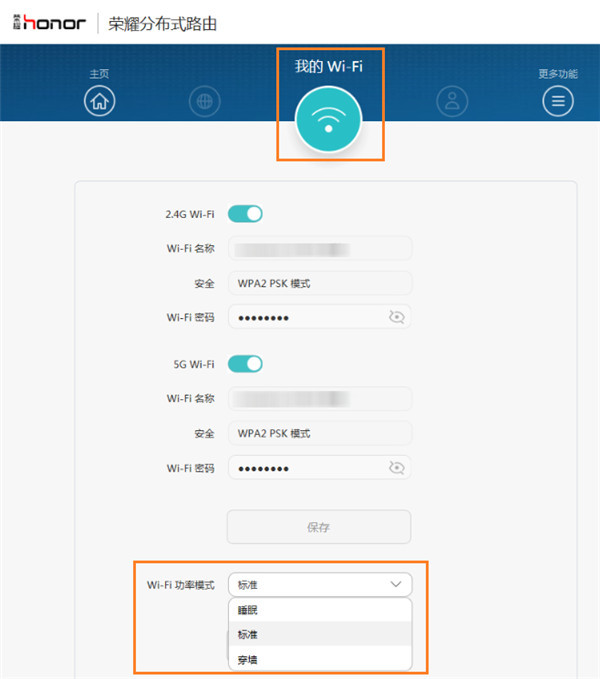Turn off the 2.4G Wi-Fi switch
Viewport: 600px width, 679px height.
(x=245, y=214)
